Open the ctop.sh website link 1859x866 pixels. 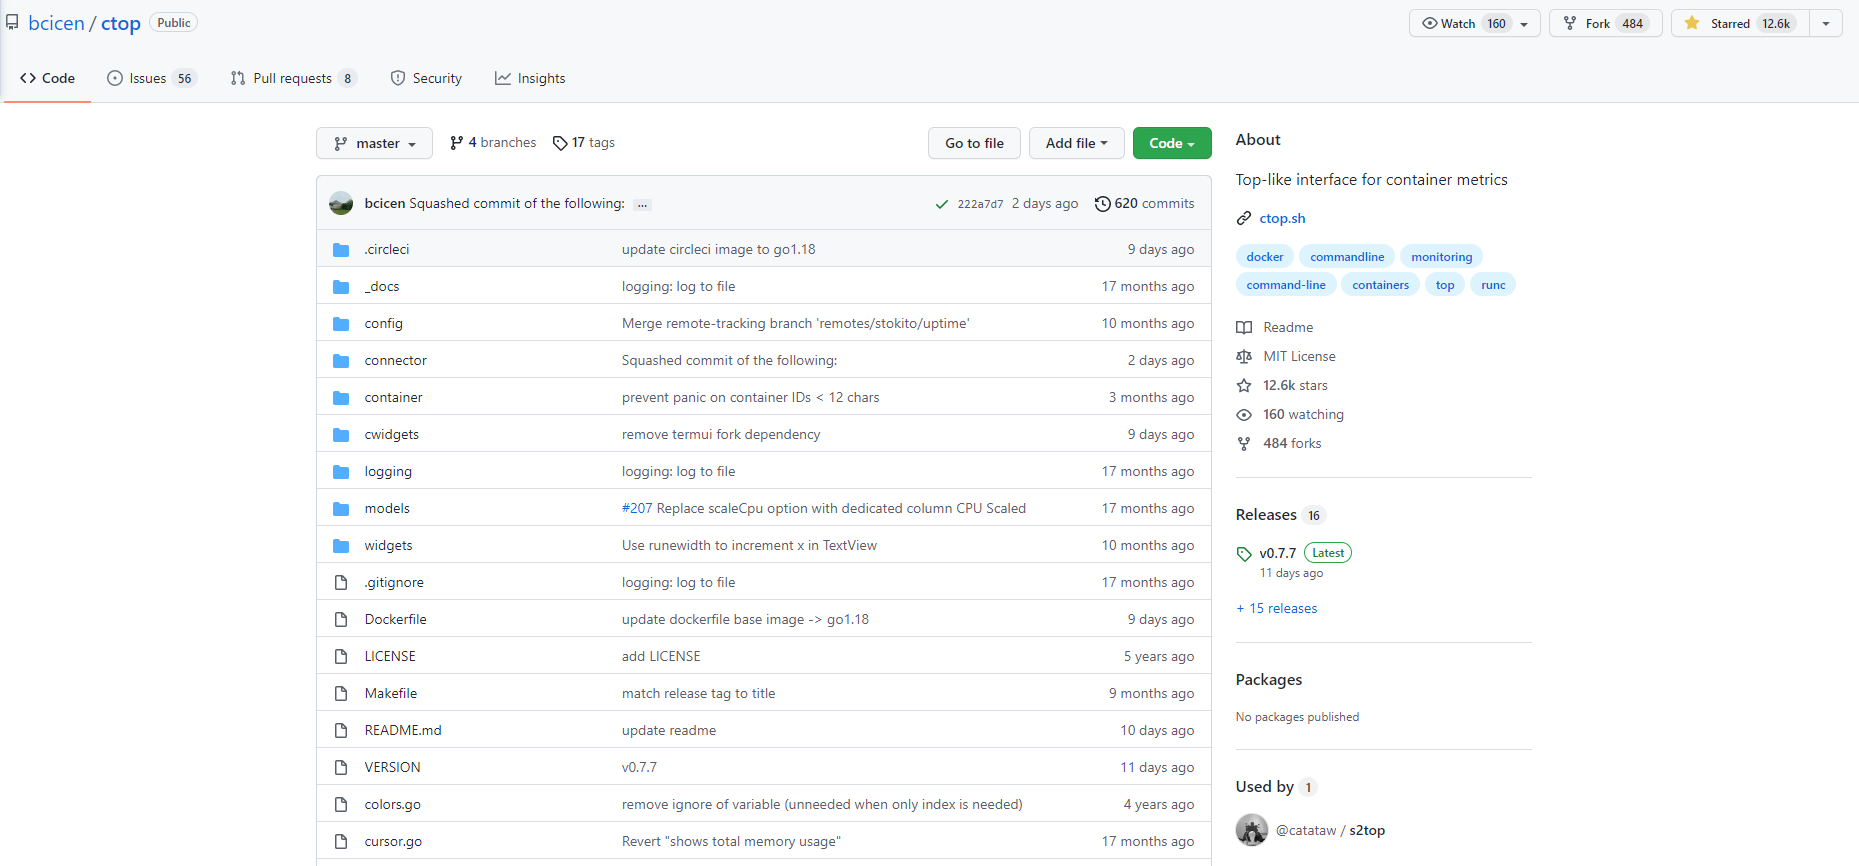pyautogui.click(x=1282, y=218)
